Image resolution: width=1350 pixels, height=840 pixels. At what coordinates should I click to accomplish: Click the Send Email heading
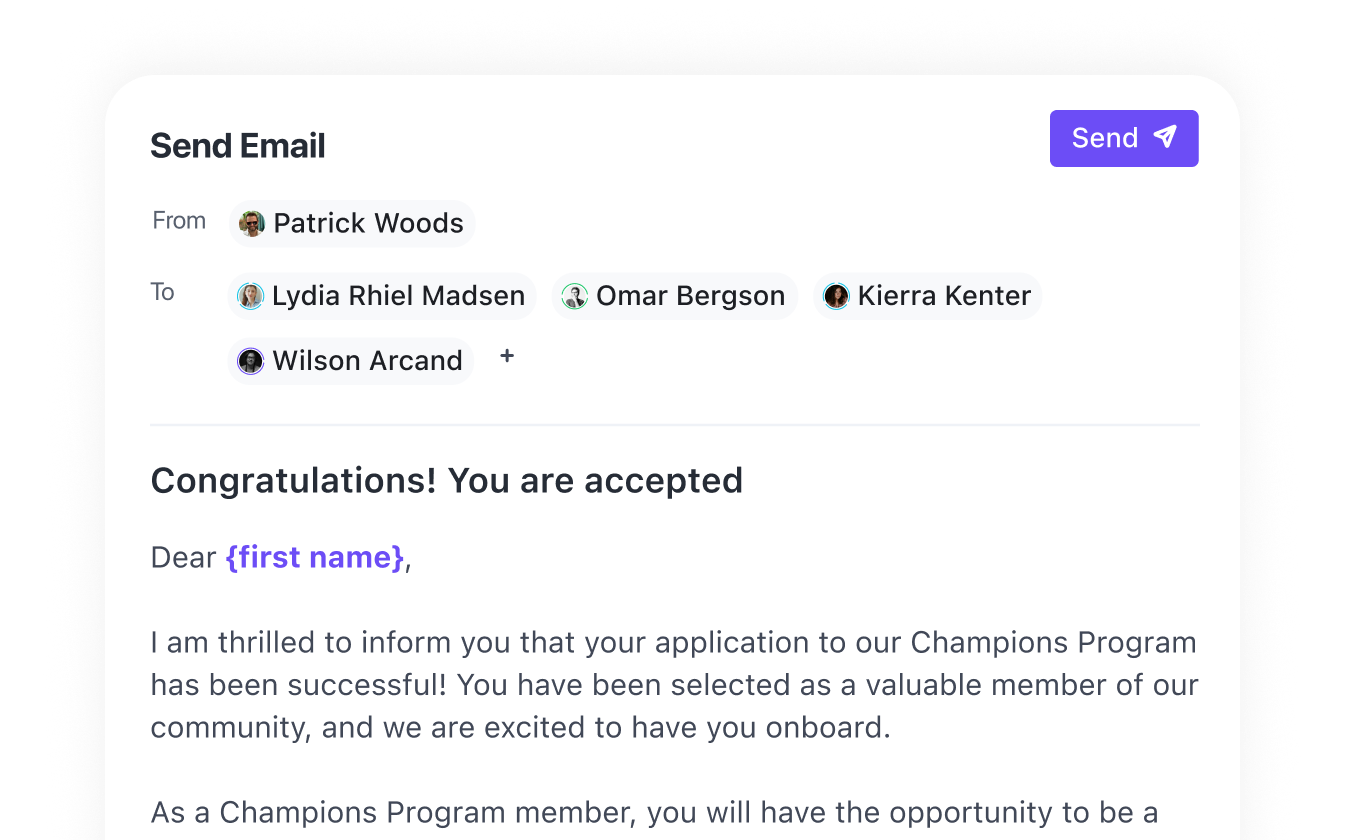pyautogui.click(x=238, y=146)
